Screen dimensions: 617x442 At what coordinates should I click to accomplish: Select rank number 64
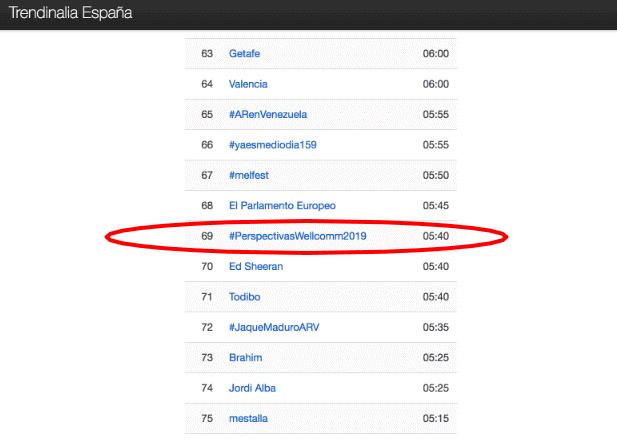pyautogui.click(x=207, y=84)
